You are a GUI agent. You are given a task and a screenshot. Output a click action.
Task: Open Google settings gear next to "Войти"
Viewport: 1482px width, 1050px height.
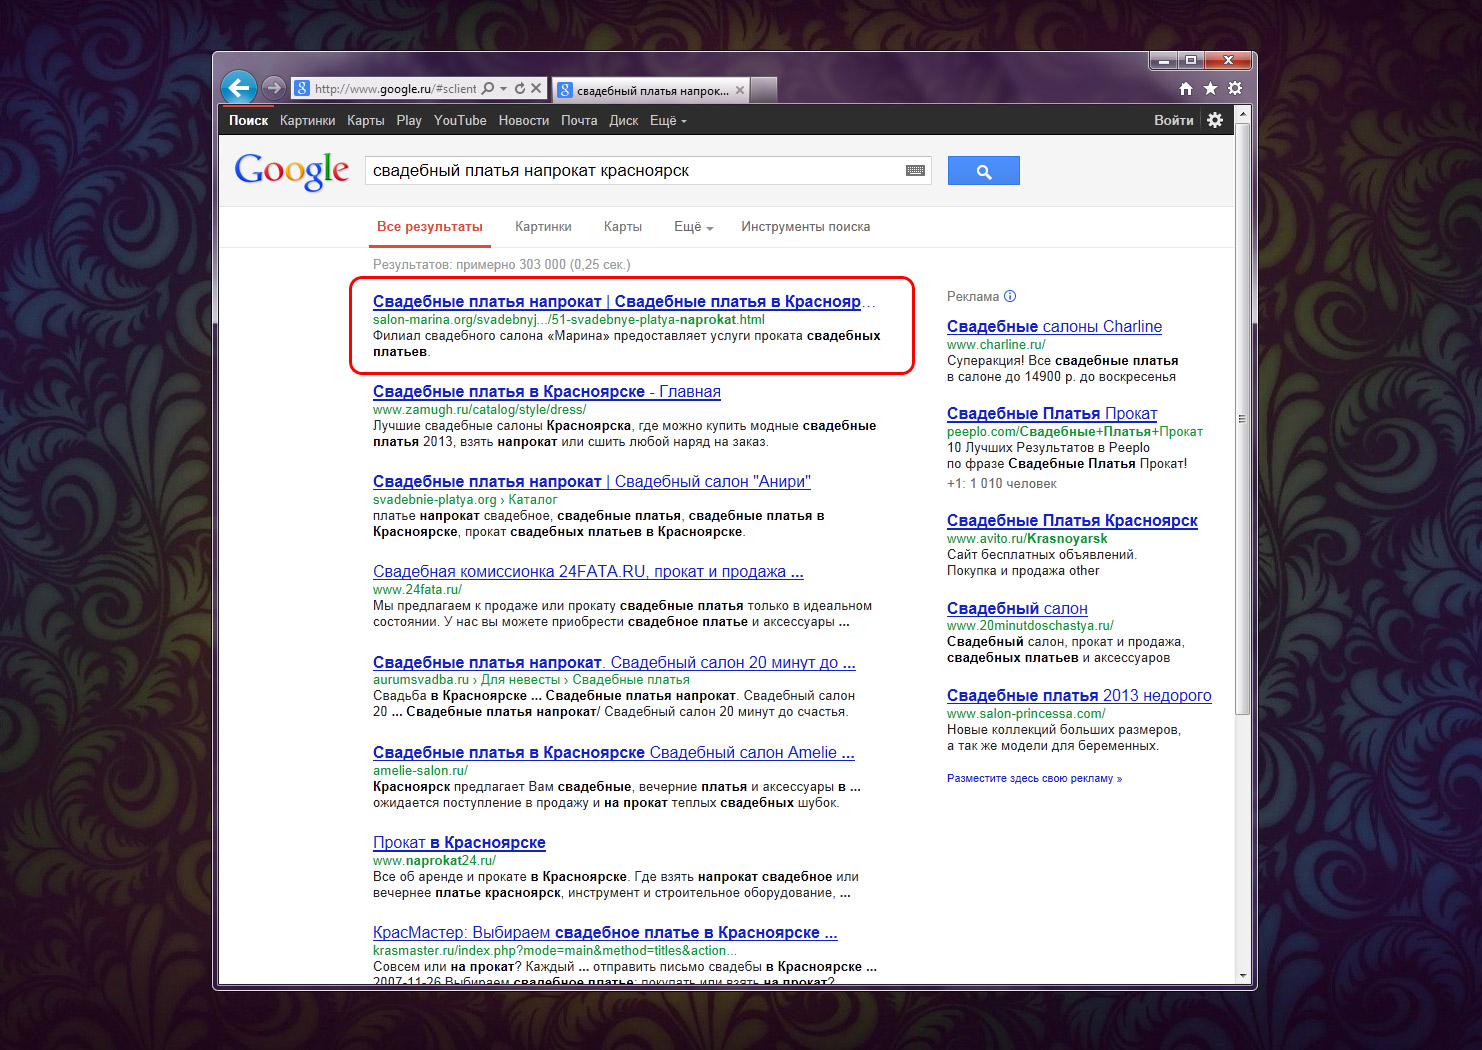[x=1215, y=120]
